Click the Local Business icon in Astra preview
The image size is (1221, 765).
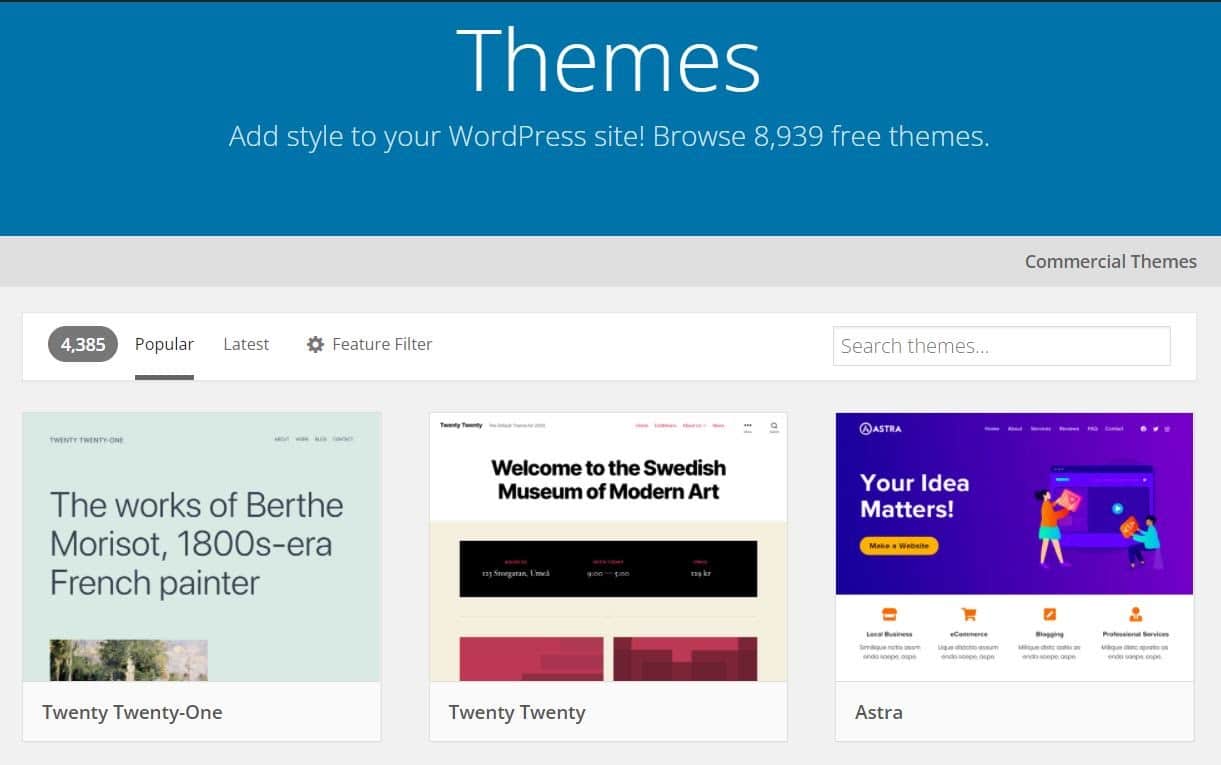click(888, 612)
